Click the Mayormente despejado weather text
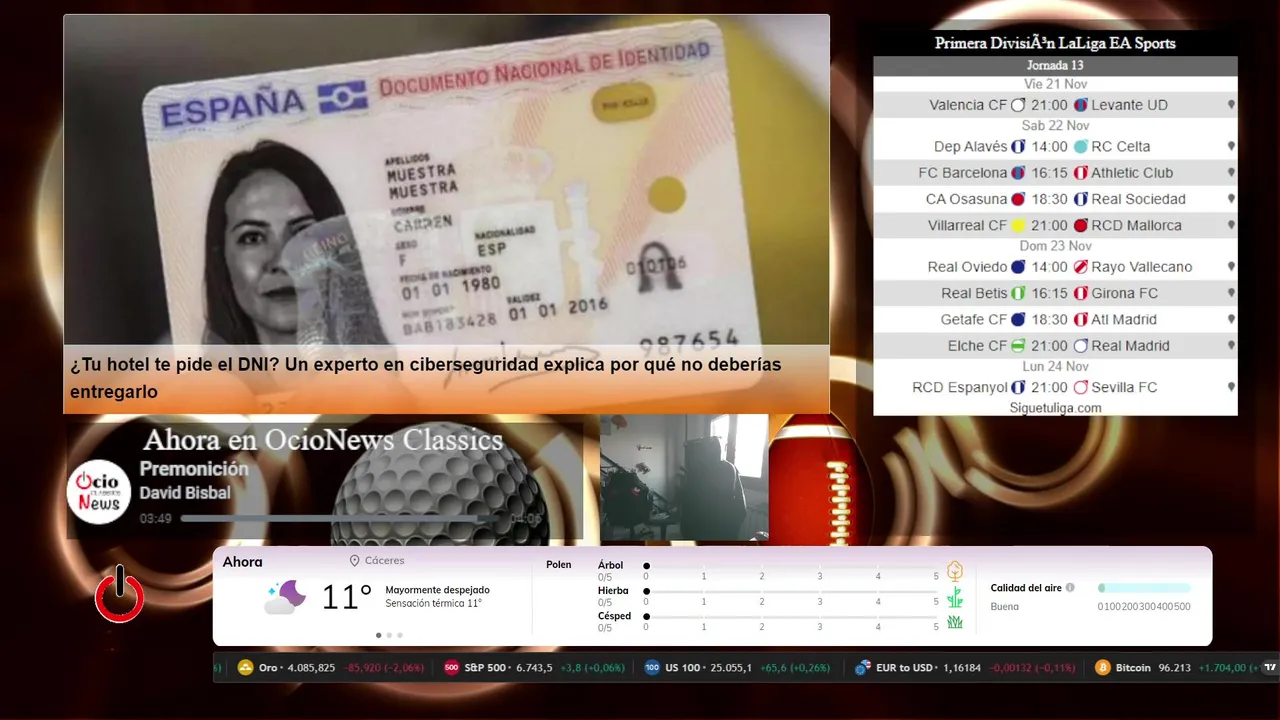1280x720 pixels. pos(437,590)
